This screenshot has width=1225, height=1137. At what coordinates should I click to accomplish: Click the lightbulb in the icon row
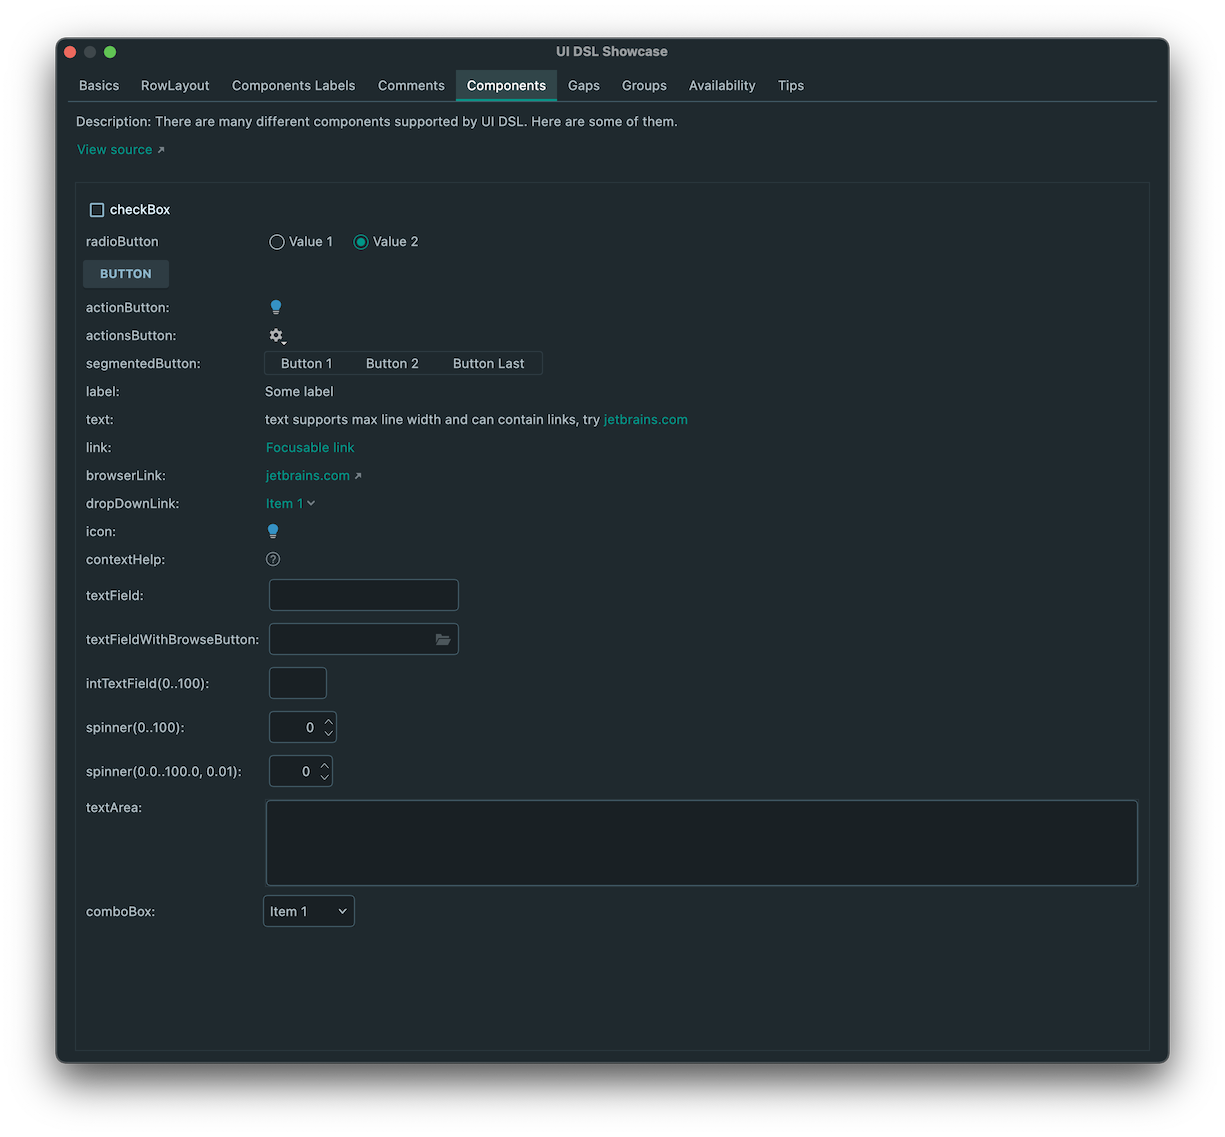[272, 531]
